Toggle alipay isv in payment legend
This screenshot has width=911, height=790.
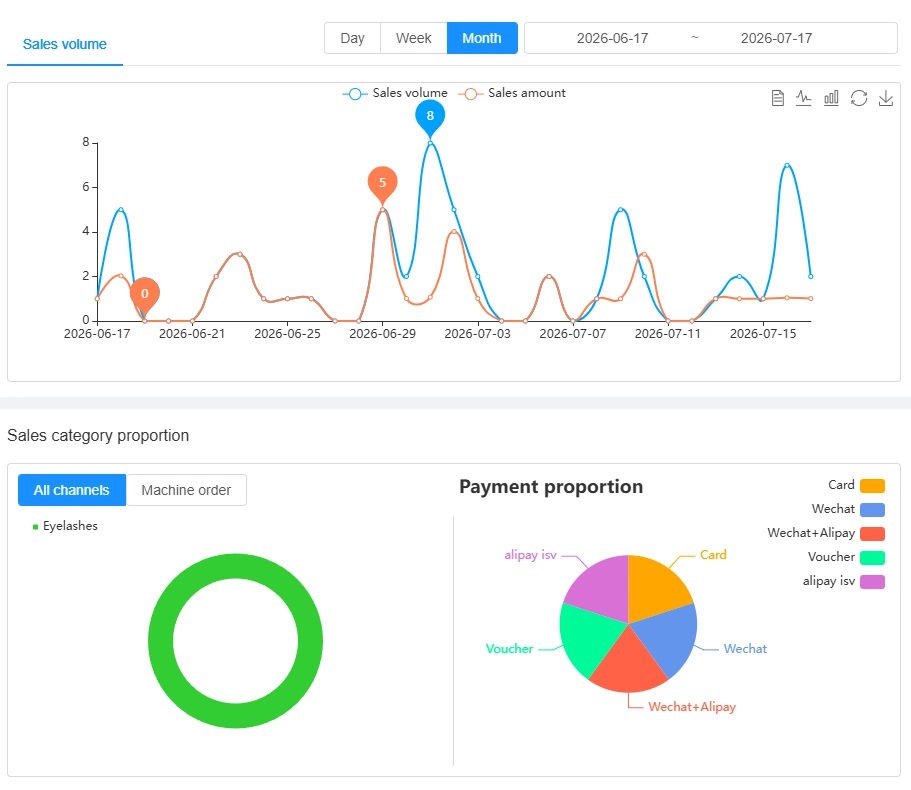pyautogui.click(x=844, y=581)
